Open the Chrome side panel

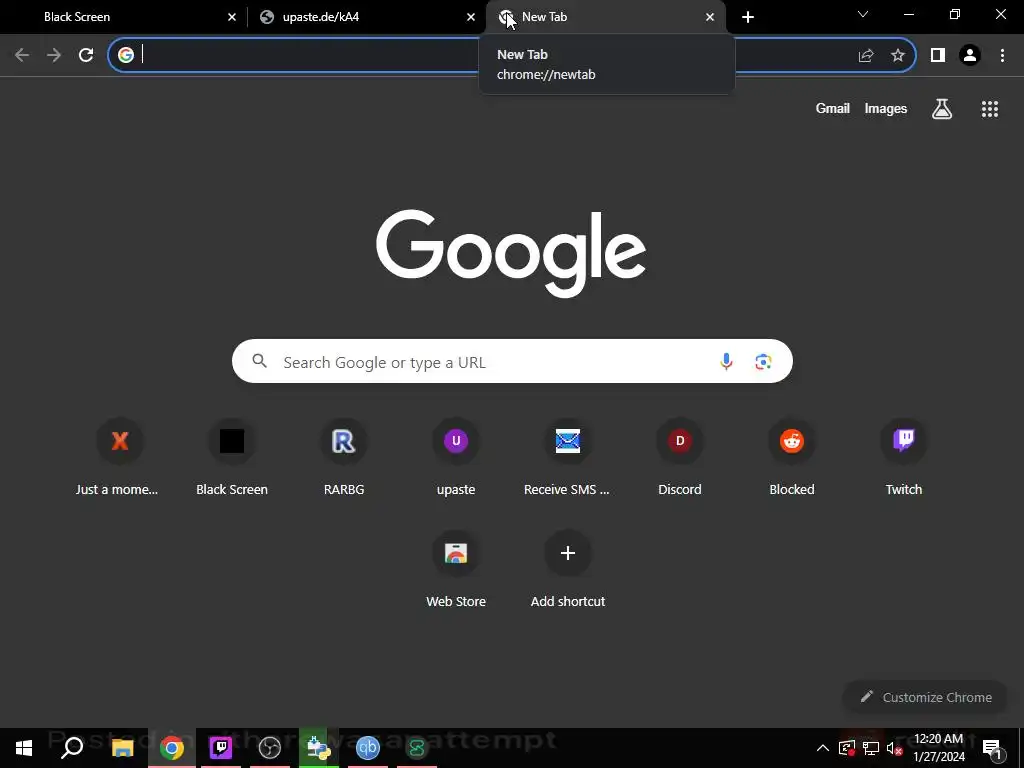click(938, 55)
